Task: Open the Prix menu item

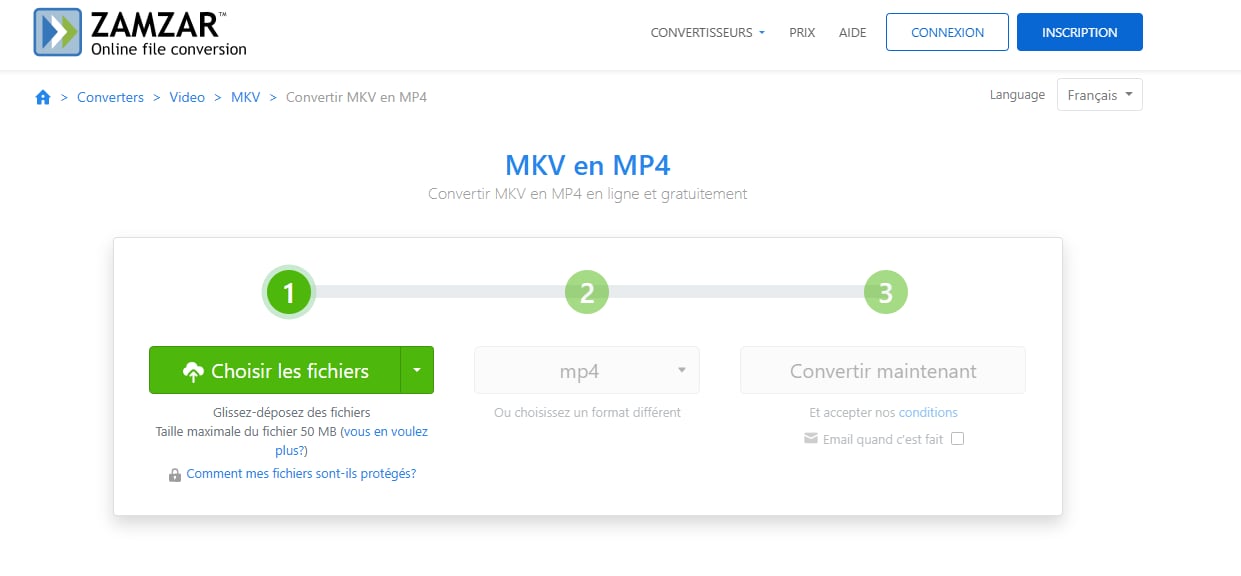Action: (802, 32)
